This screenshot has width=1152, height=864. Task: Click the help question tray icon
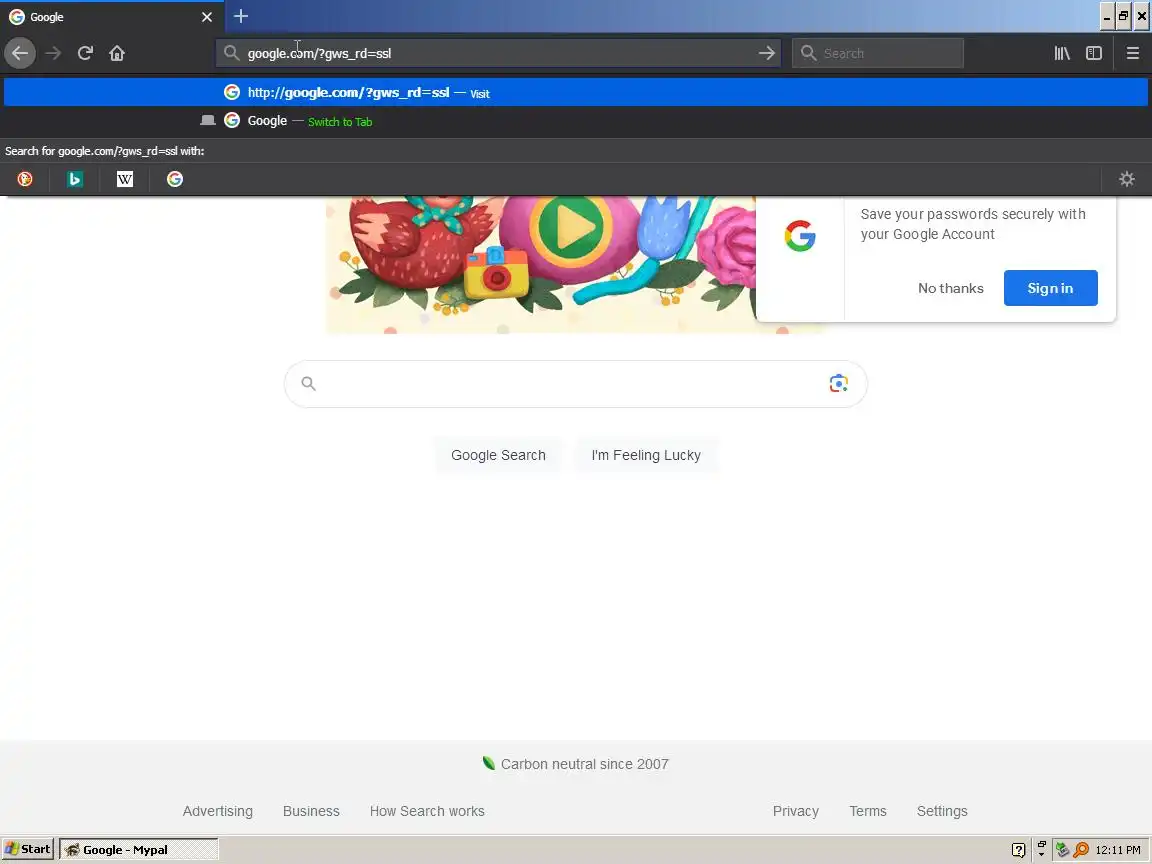[1018, 850]
